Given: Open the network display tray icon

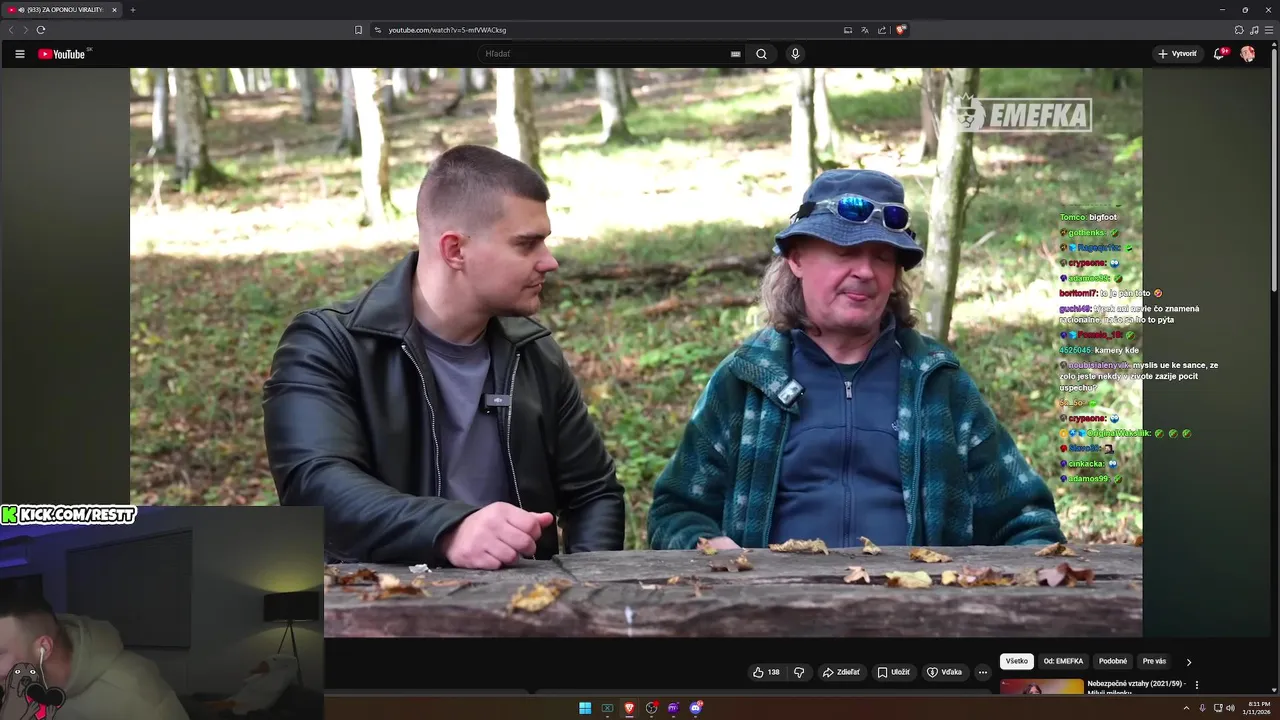Looking at the screenshot, I should coord(1218,708).
